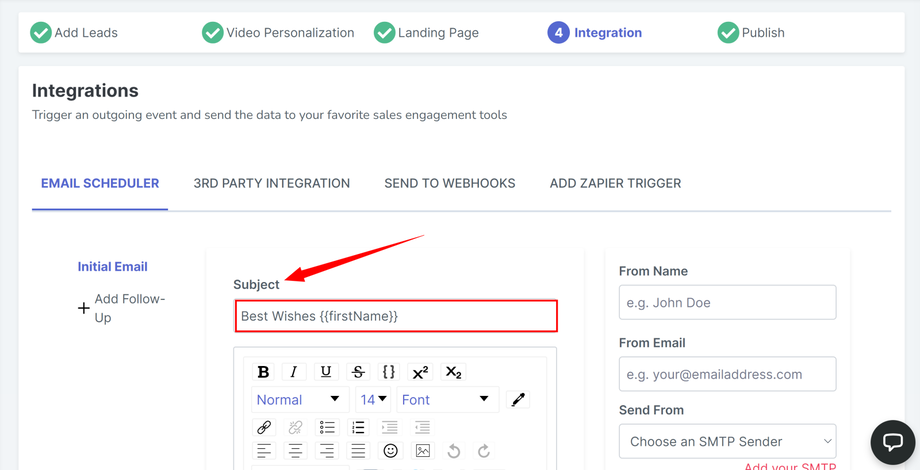Toggle center text alignment
The width and height of the screenshot is (920, 470).
point(295,451)
